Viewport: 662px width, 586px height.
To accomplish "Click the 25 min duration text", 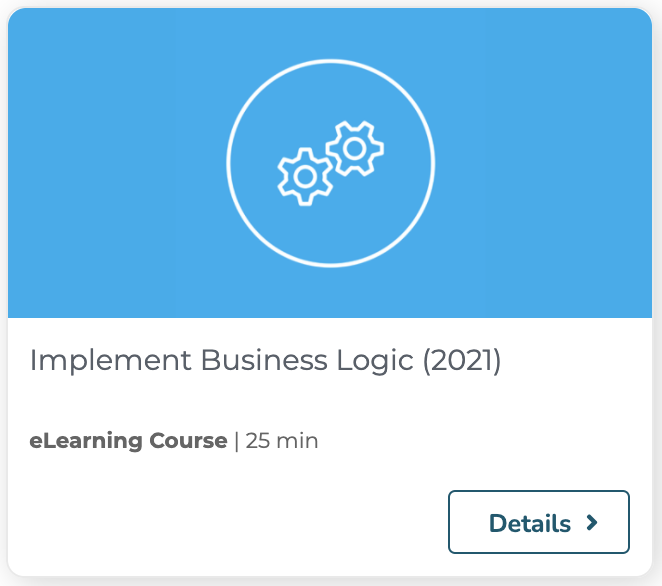I will pyautogui.click(x=282, y=441).
